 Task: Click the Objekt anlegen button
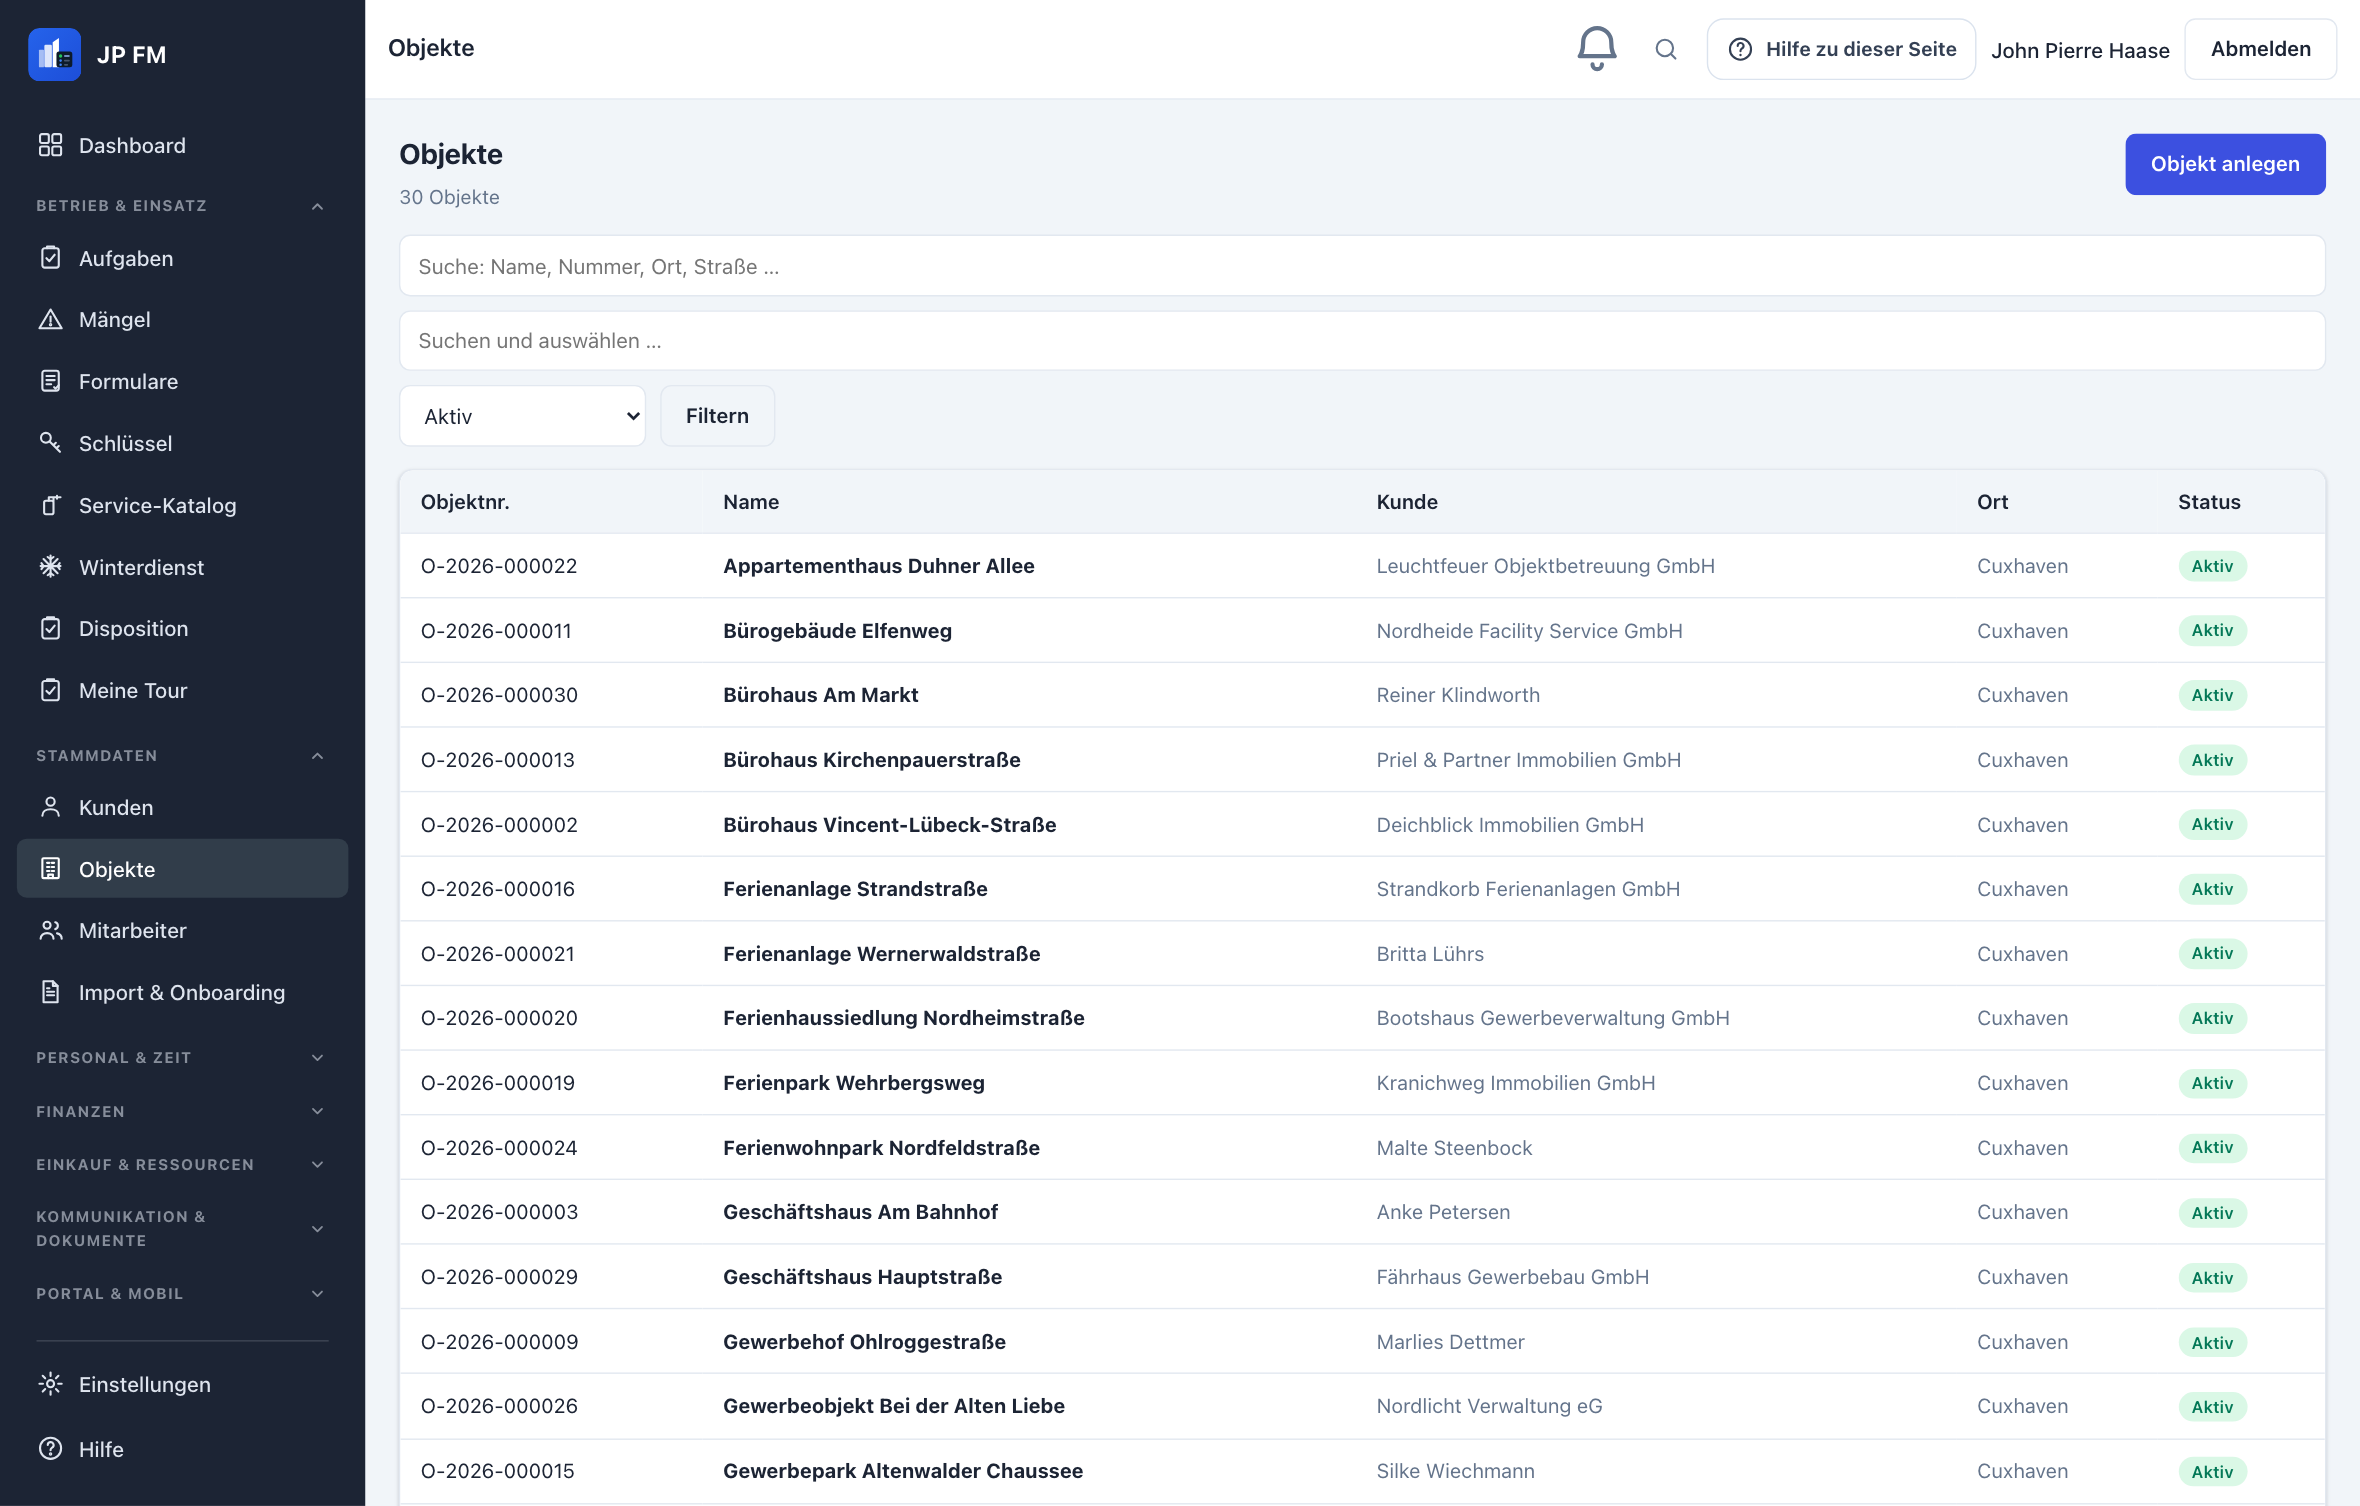click(2225, 164)
